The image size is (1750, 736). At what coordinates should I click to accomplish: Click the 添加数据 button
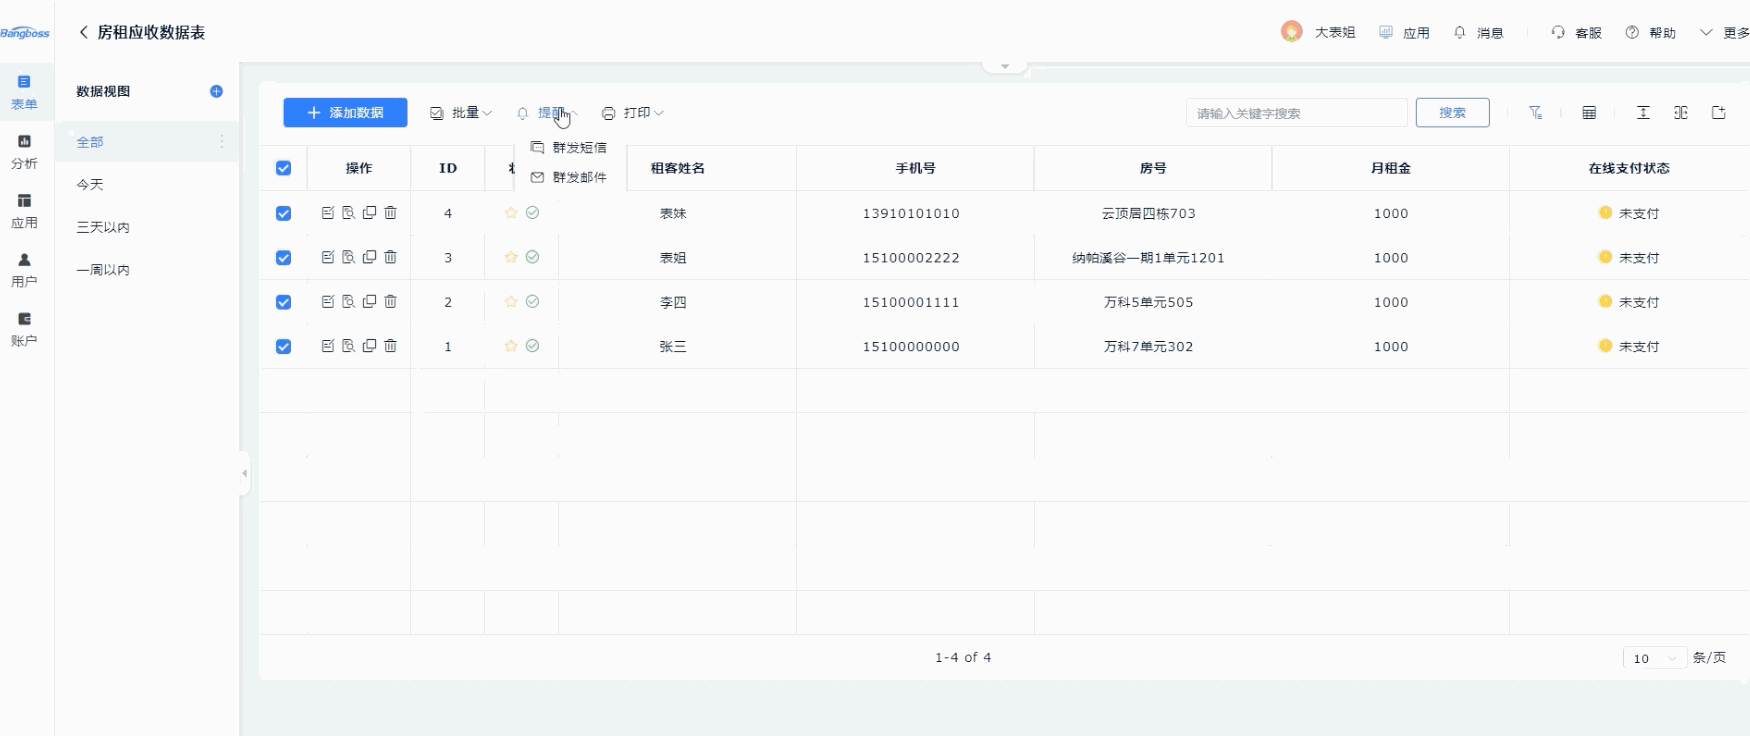(x=345, y=113)
